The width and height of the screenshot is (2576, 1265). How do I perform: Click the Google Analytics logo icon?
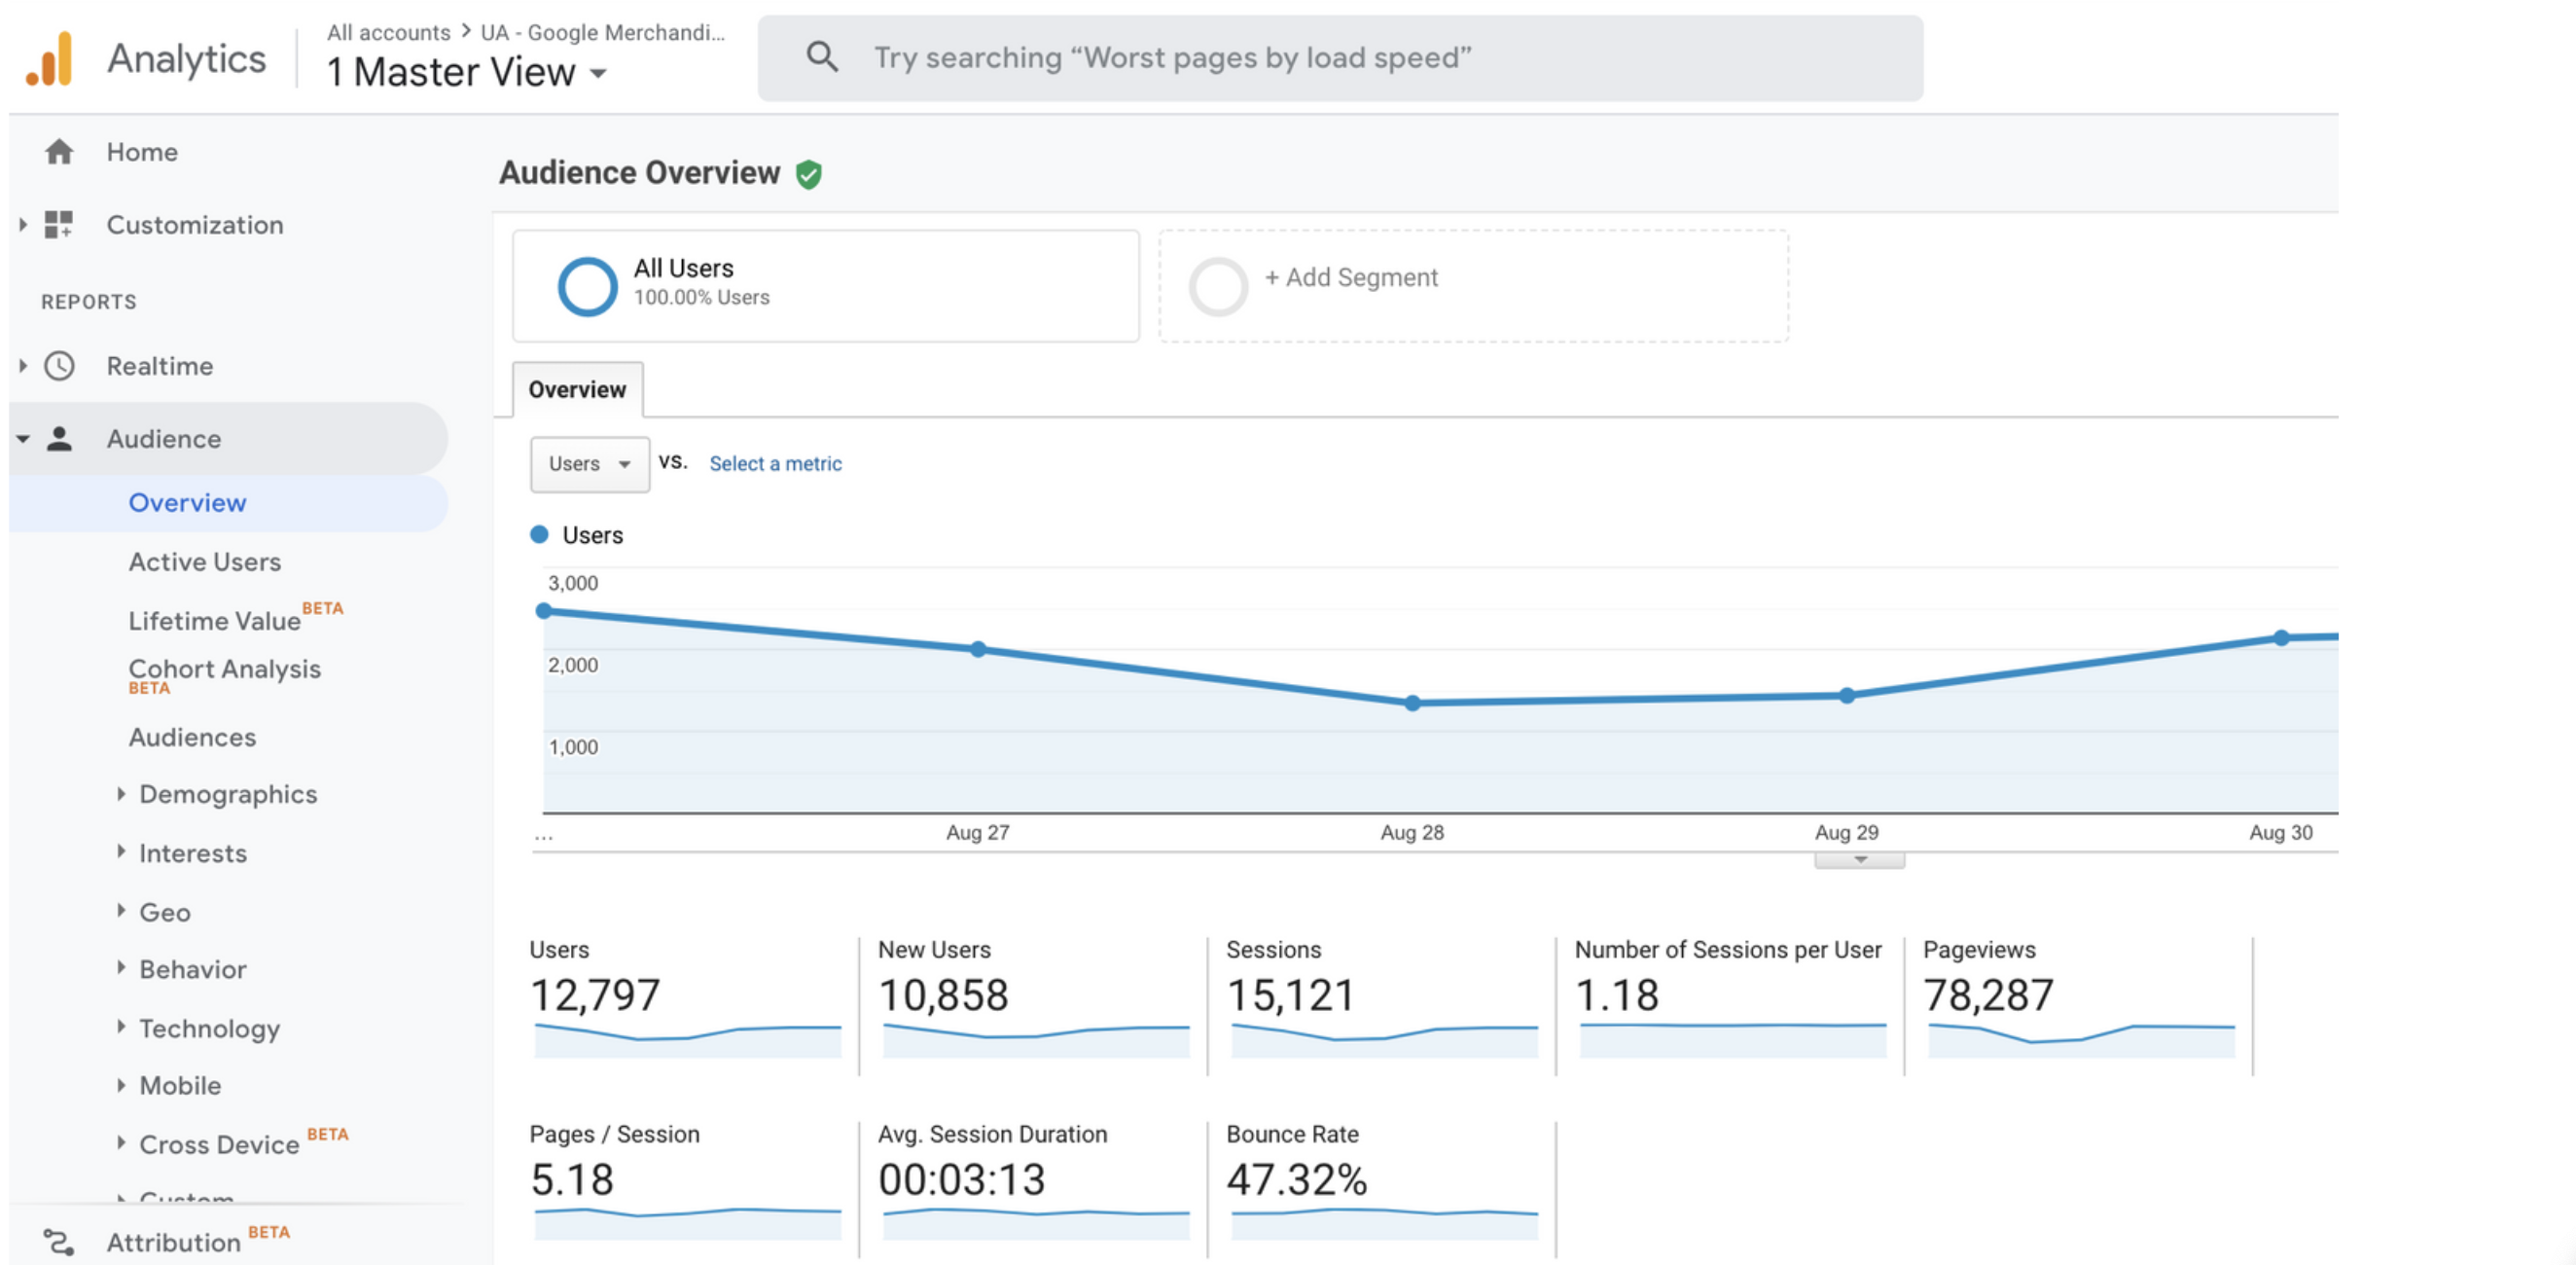coord(50,59)
